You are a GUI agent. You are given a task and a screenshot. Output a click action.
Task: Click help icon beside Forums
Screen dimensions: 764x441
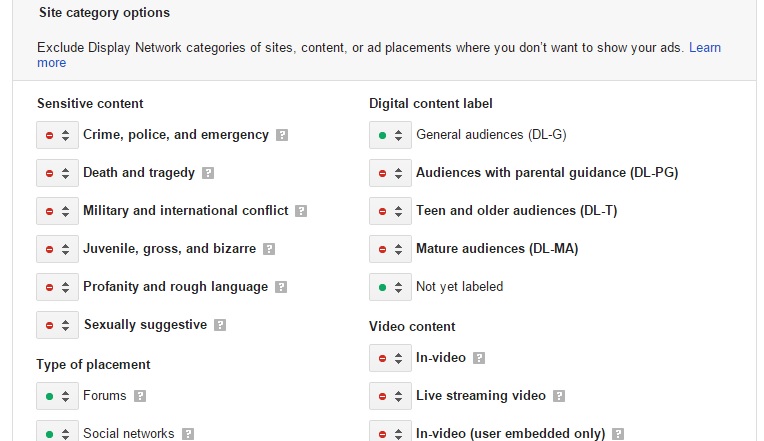140,396
